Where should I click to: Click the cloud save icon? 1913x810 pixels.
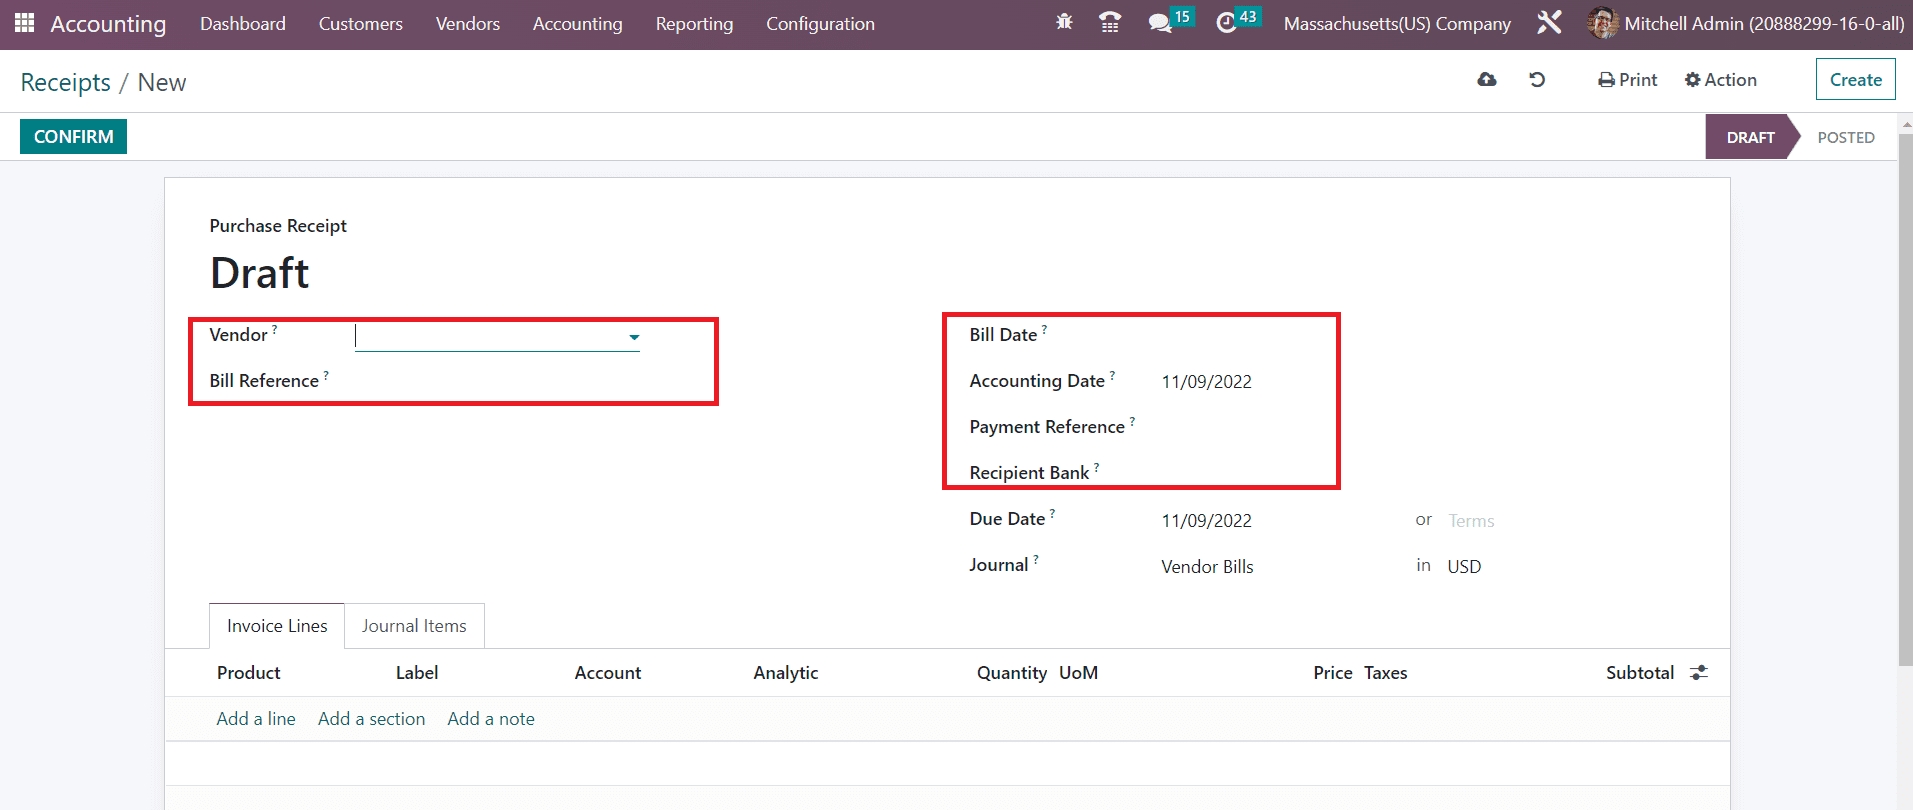1487,80
